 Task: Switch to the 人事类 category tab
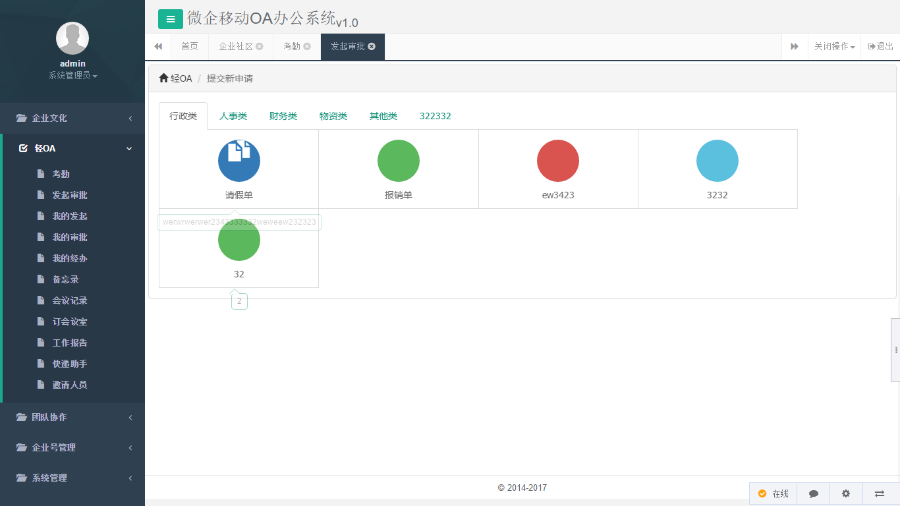[233, 116]
